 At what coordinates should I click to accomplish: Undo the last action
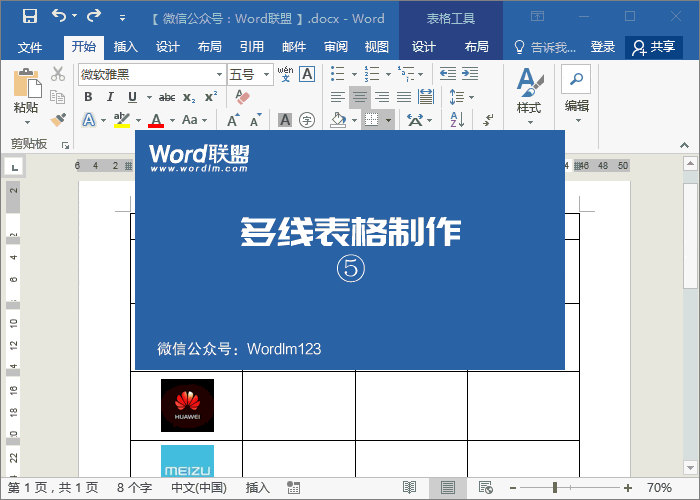pos(59,16)
